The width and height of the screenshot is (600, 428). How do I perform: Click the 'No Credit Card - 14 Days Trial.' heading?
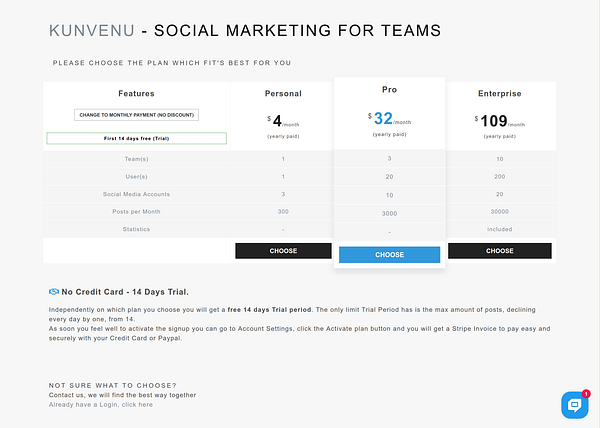(x=125, y=292)
